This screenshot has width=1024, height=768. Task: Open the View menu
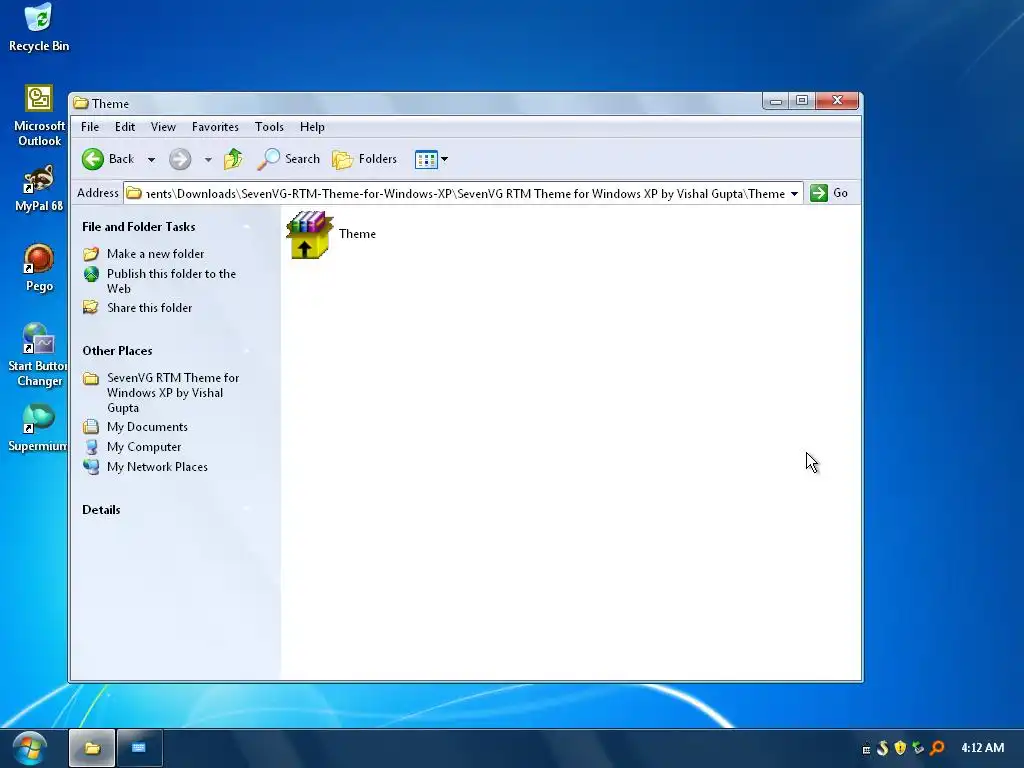[x=163, y=127]
